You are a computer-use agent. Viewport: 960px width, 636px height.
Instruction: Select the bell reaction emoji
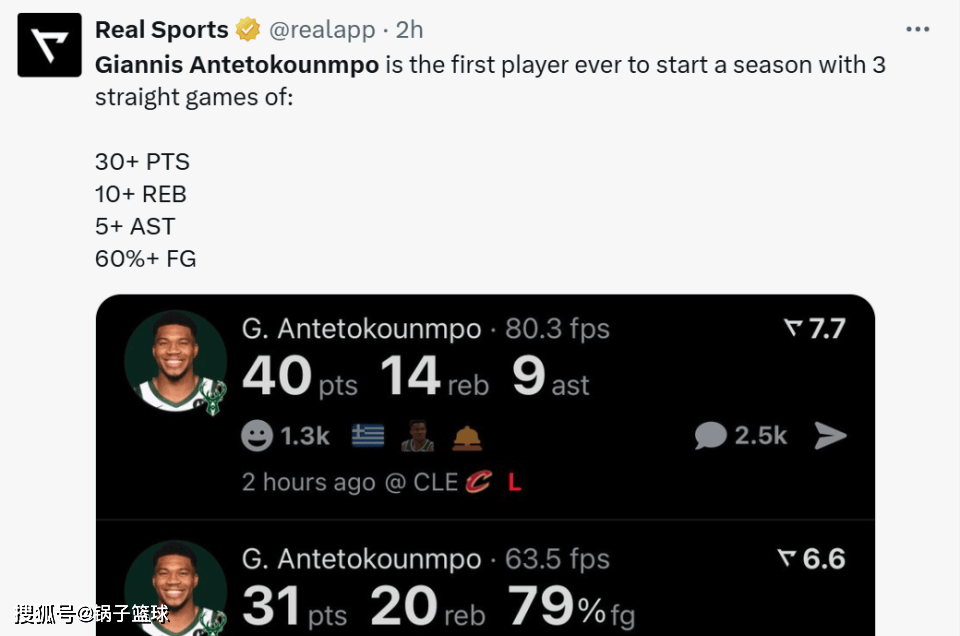(467, 435)
